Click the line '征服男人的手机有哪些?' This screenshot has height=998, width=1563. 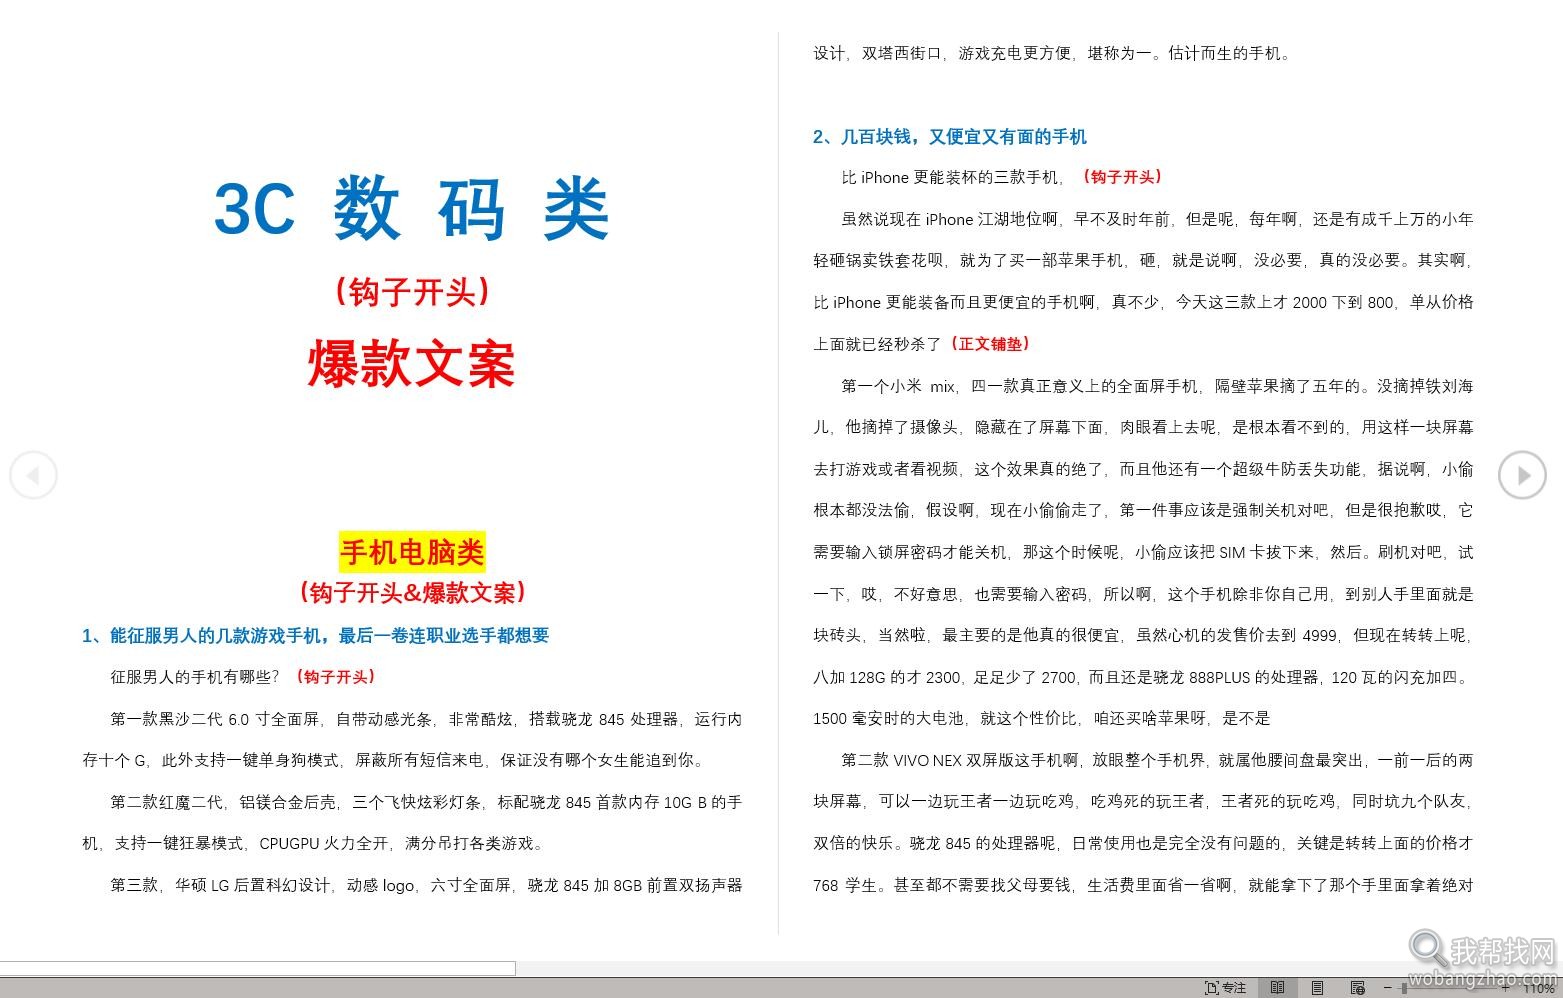(195, 677)
